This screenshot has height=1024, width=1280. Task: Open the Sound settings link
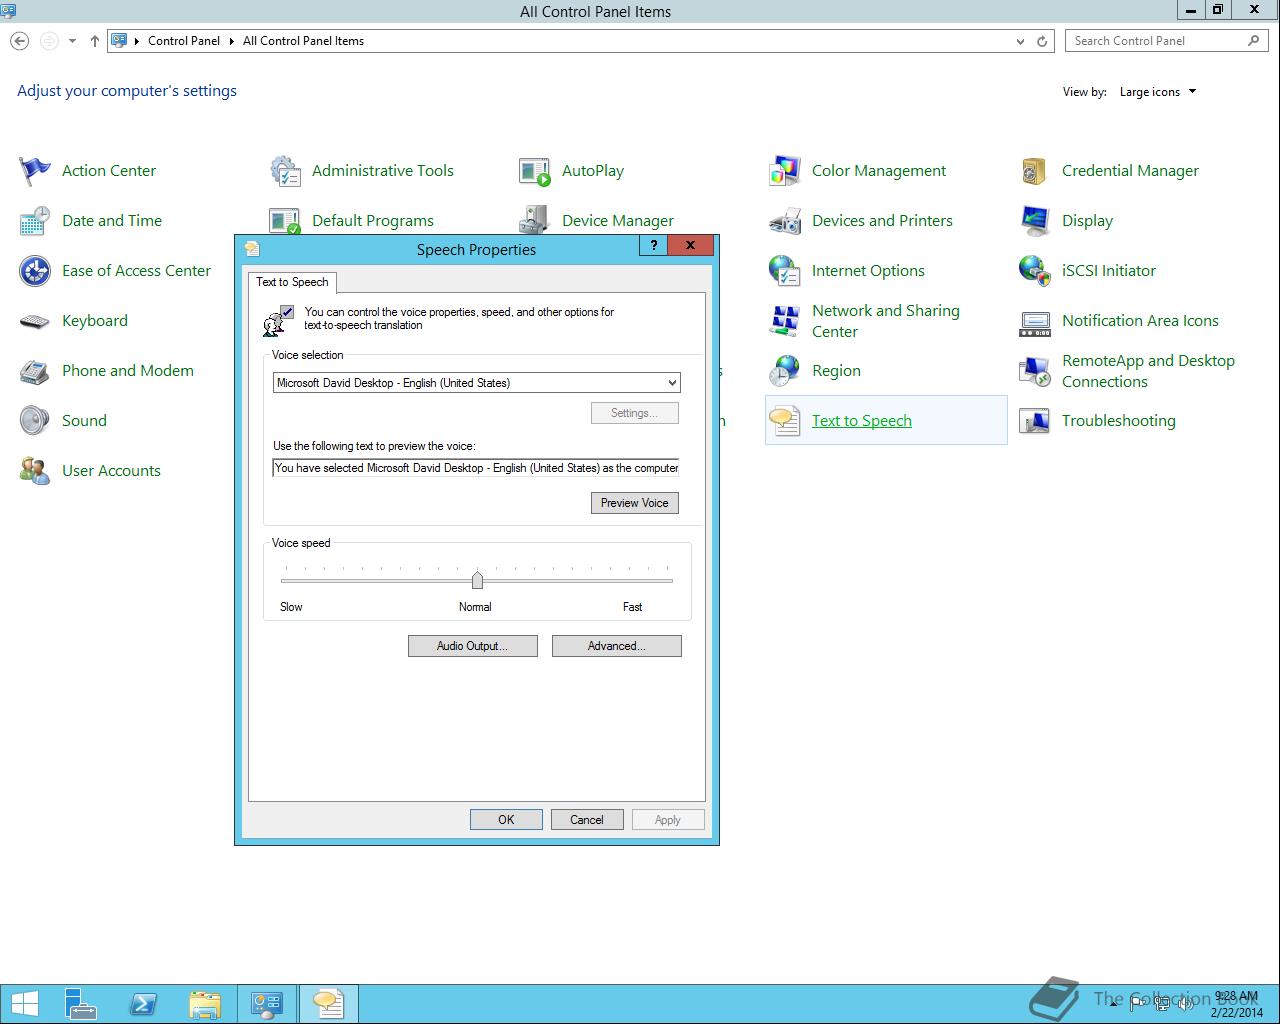(84, 421)
